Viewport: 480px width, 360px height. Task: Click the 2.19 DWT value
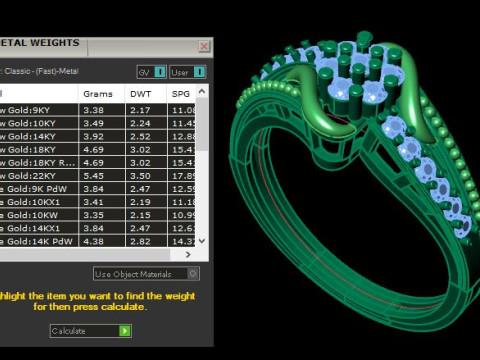140,202
